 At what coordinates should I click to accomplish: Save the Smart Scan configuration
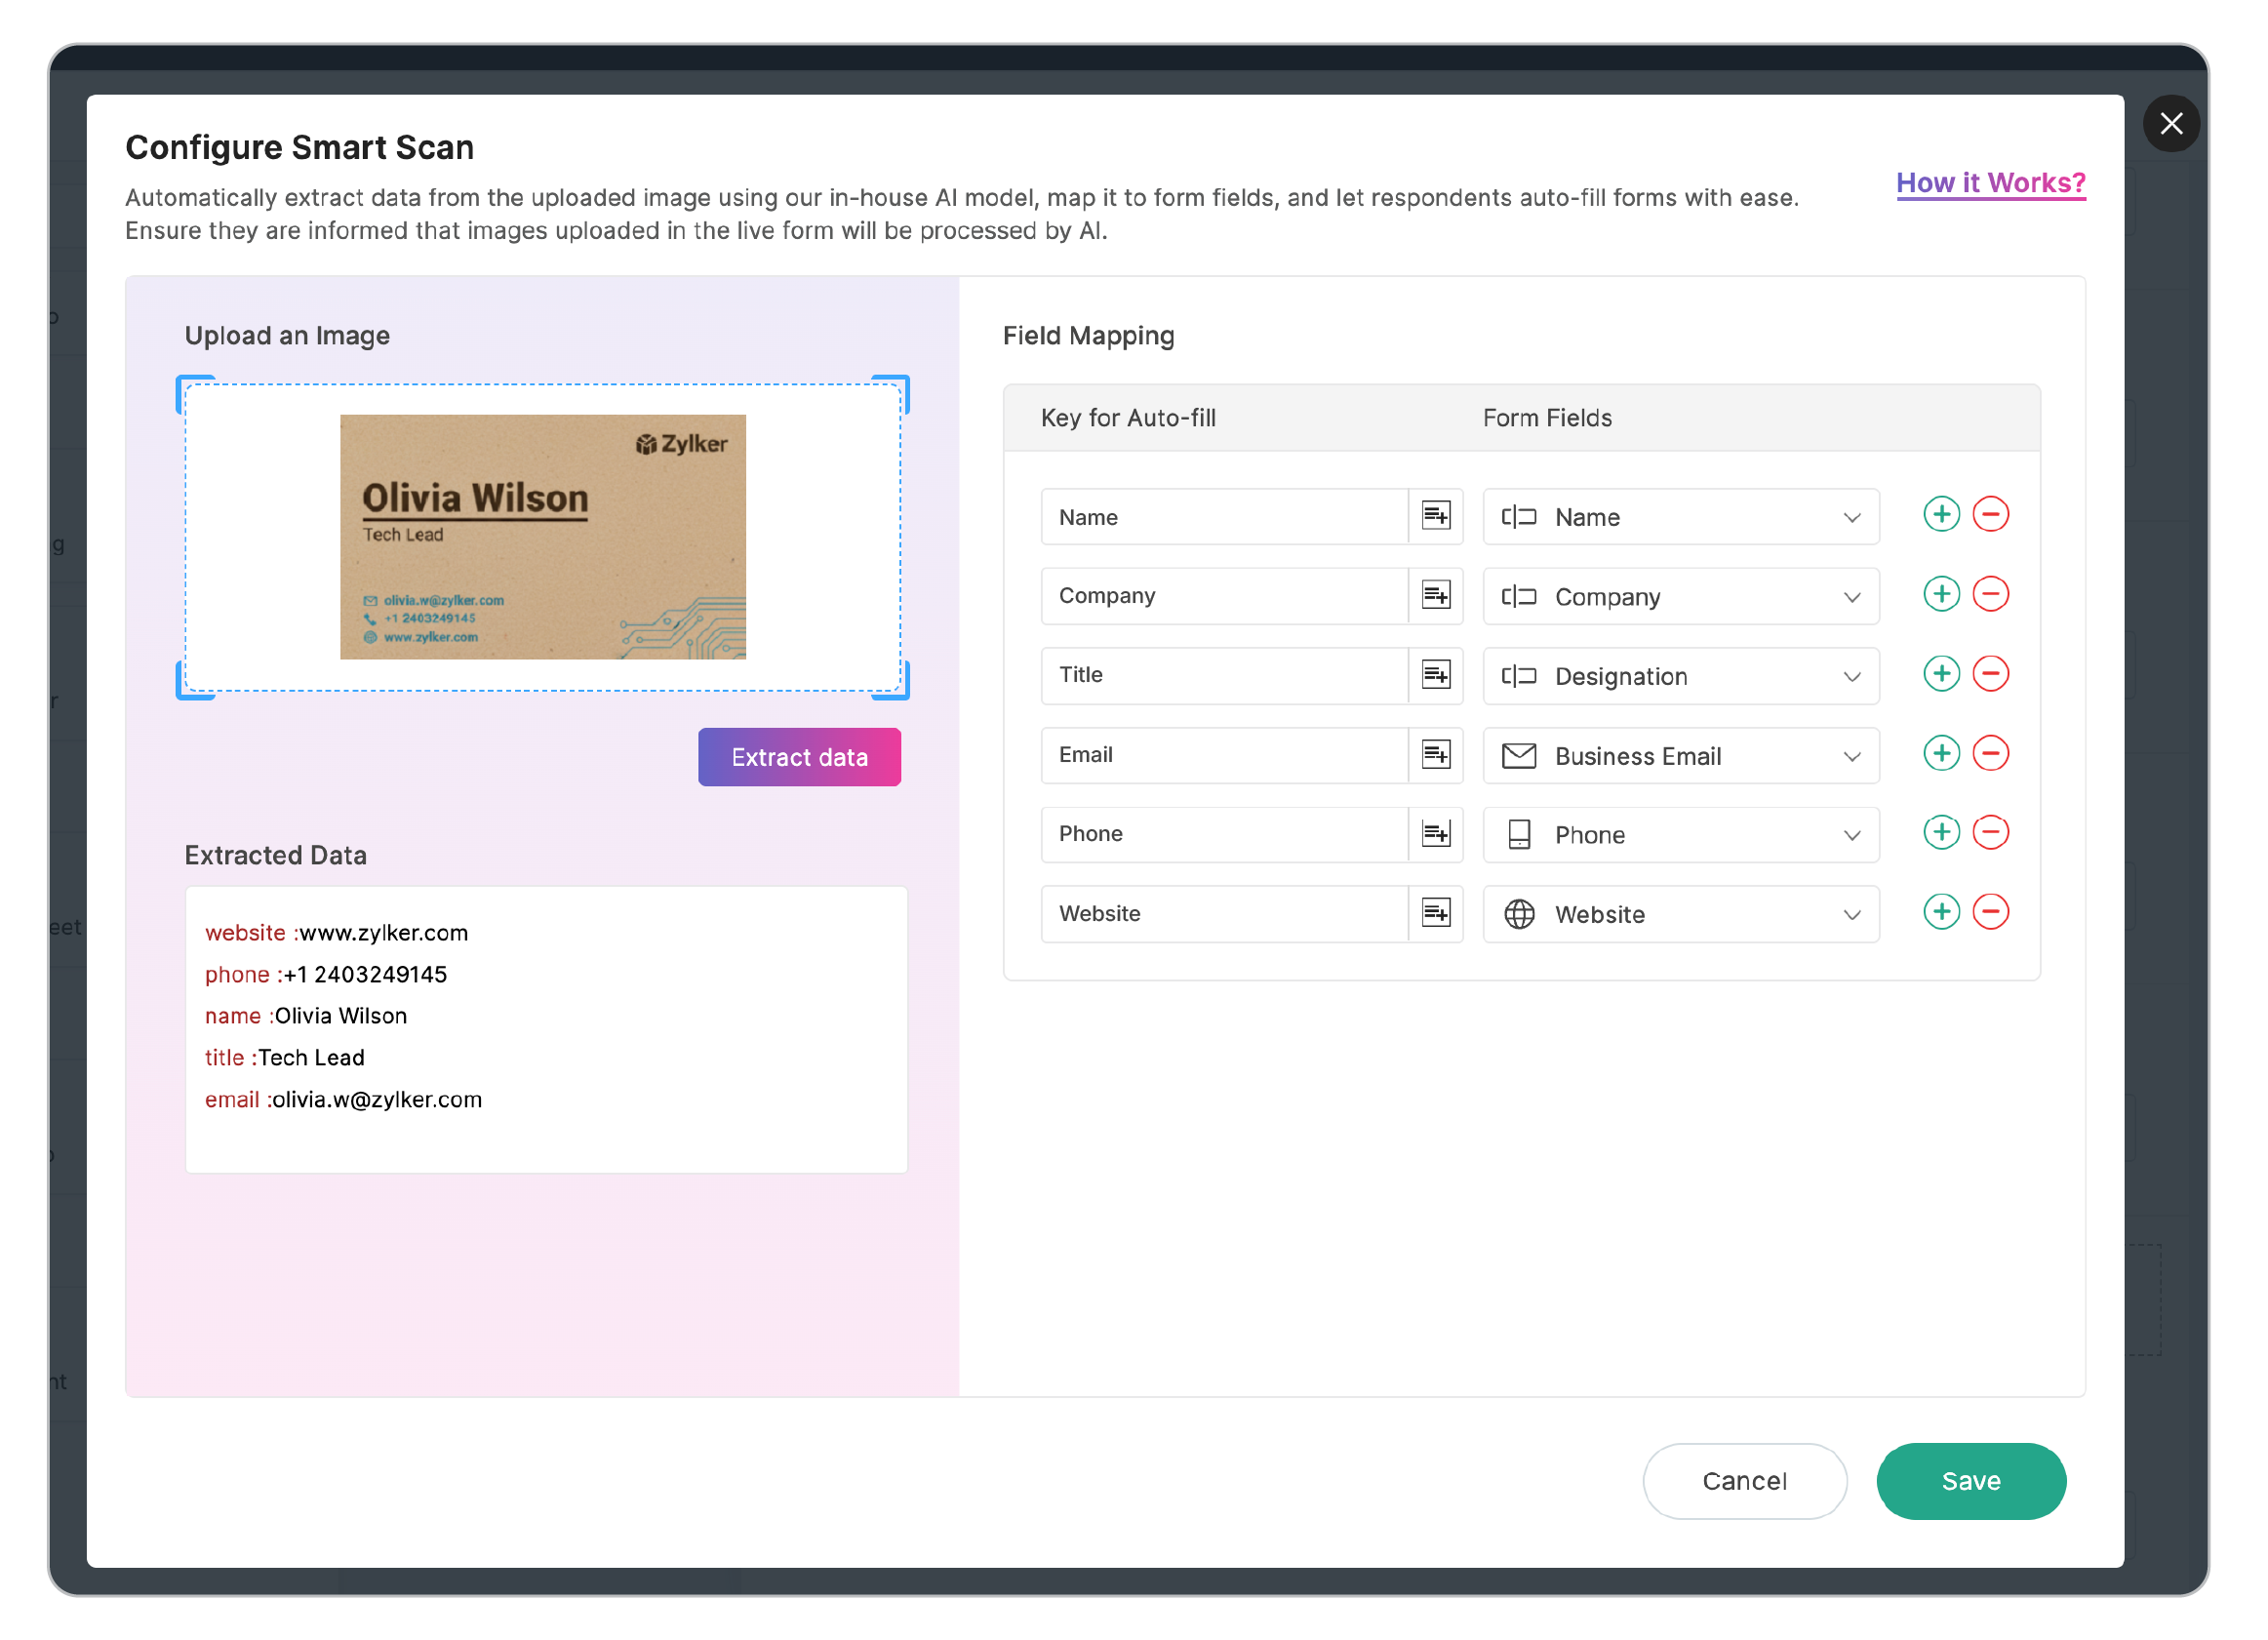1970,1481
